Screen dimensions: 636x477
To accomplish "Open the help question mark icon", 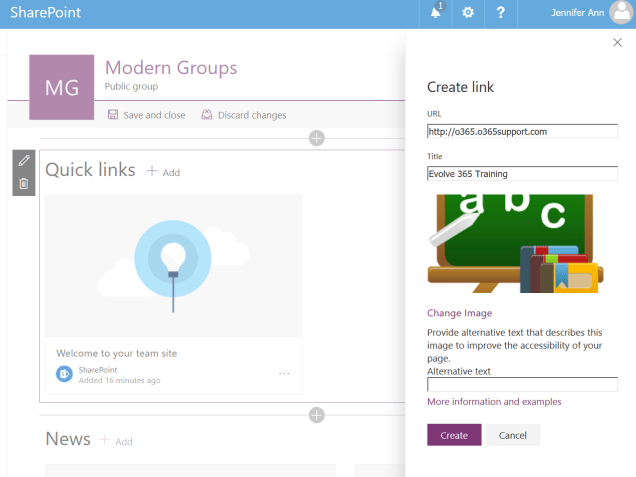I will 500,13.
